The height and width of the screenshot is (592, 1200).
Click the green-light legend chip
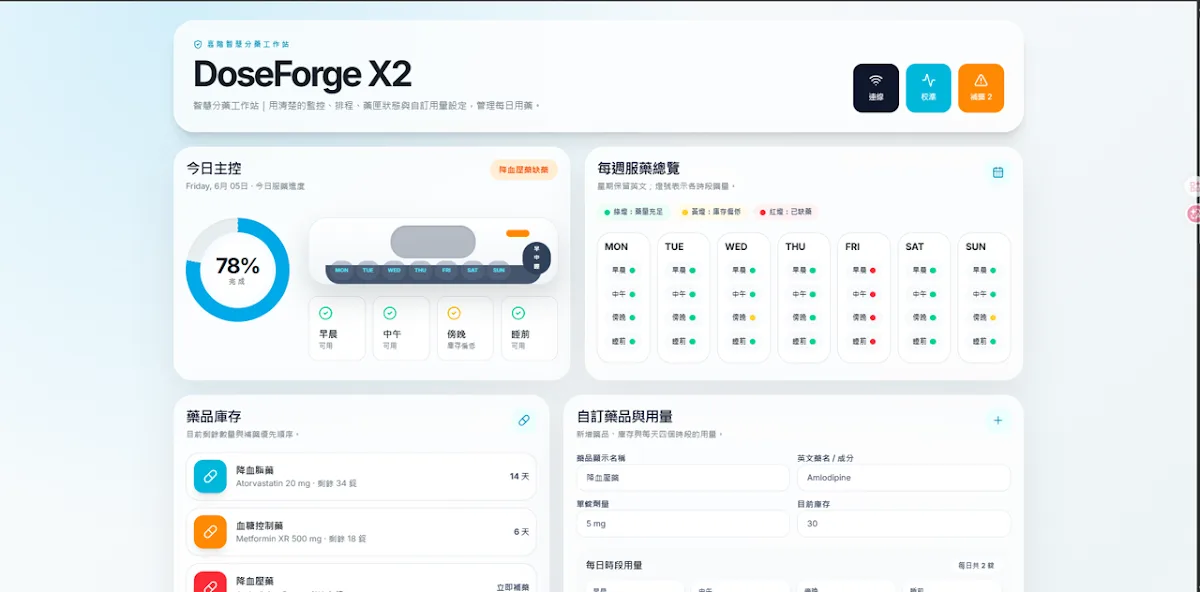pos(635,212)
